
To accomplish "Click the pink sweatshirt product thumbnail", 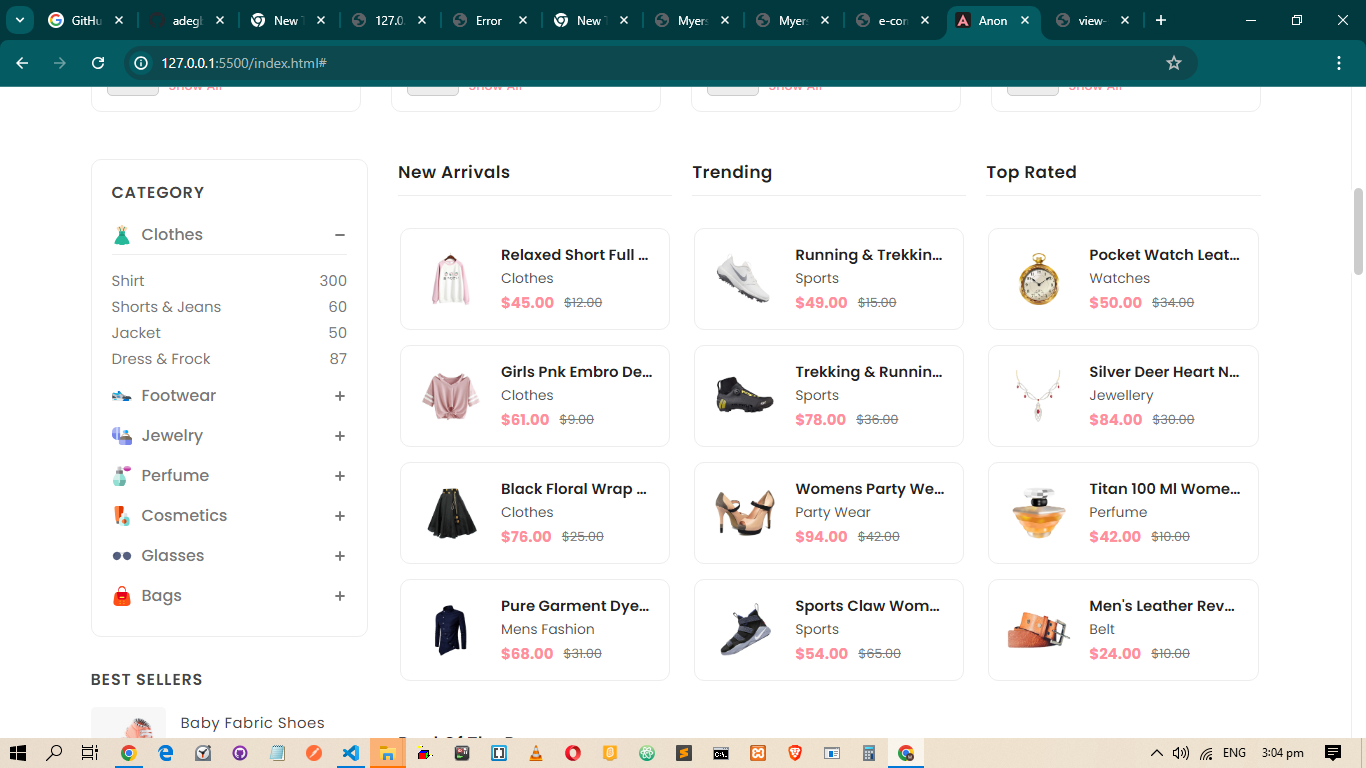I will coord(450,279).
